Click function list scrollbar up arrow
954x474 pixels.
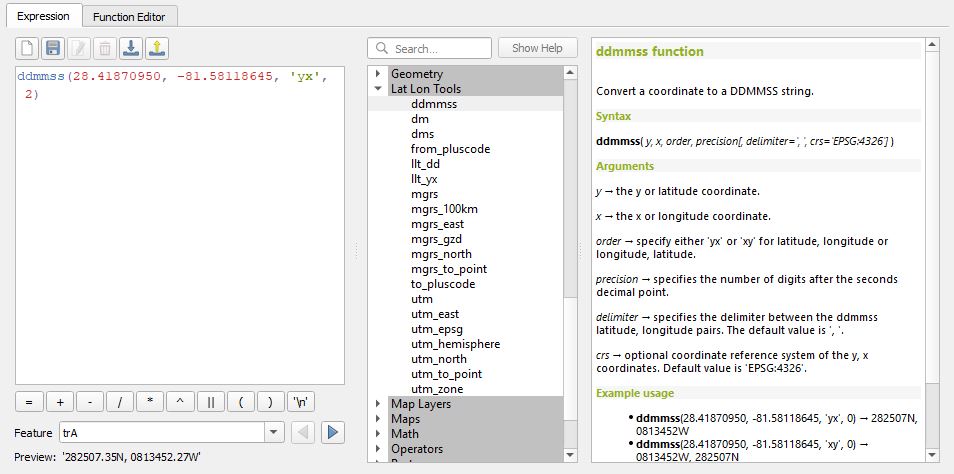570,73
